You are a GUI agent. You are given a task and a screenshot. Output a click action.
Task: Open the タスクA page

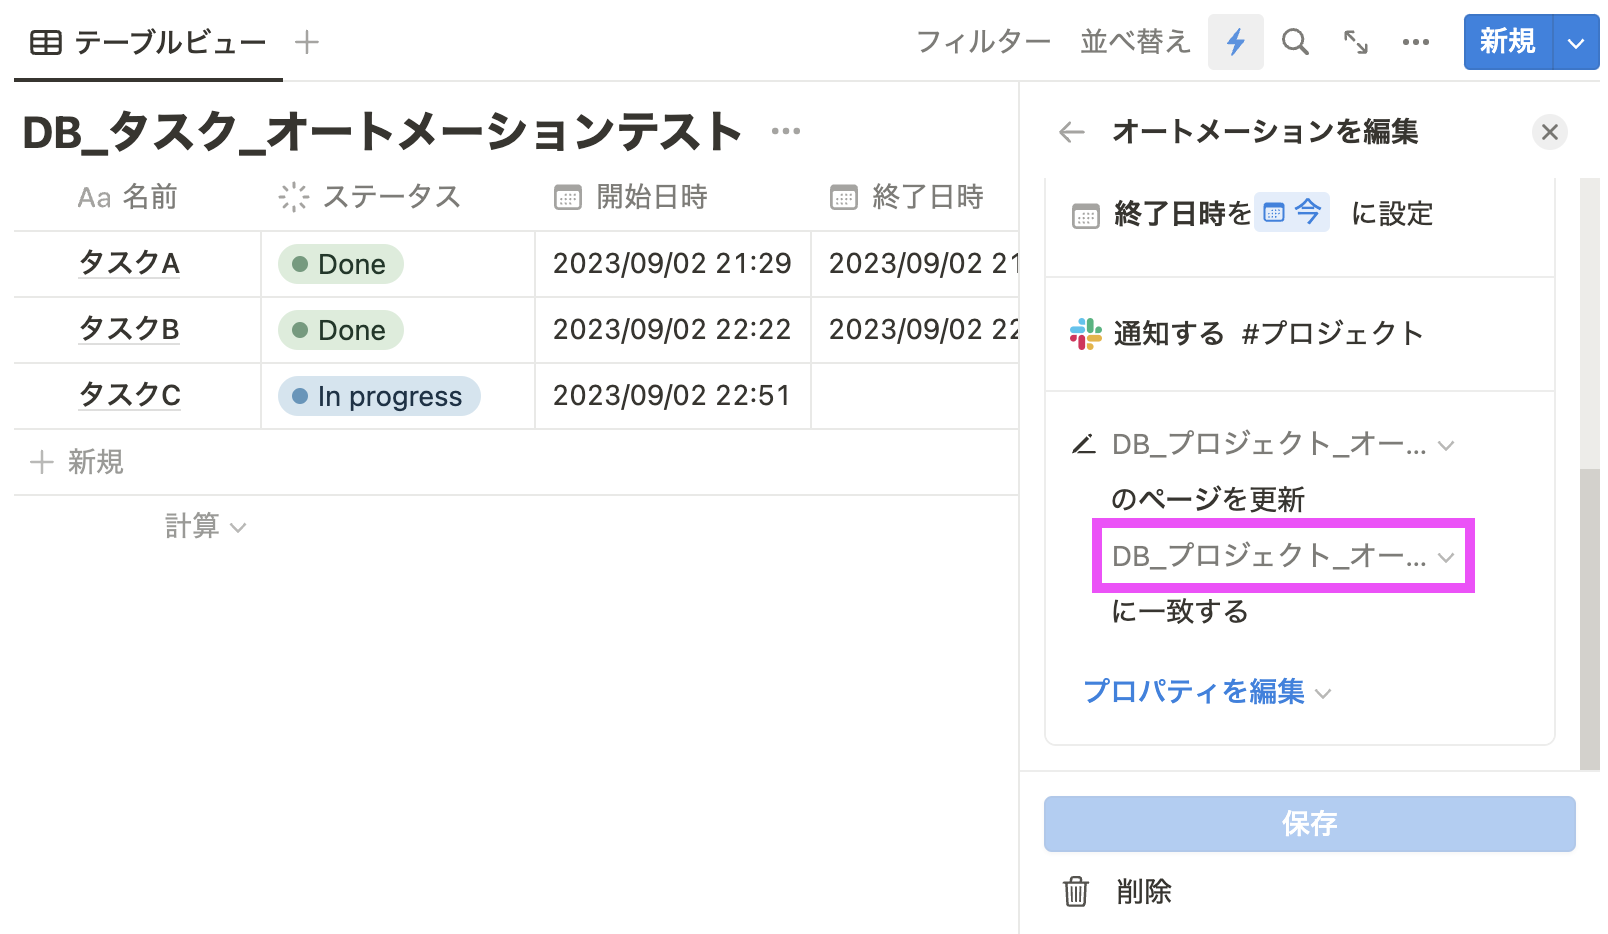(x=130, y=263)
